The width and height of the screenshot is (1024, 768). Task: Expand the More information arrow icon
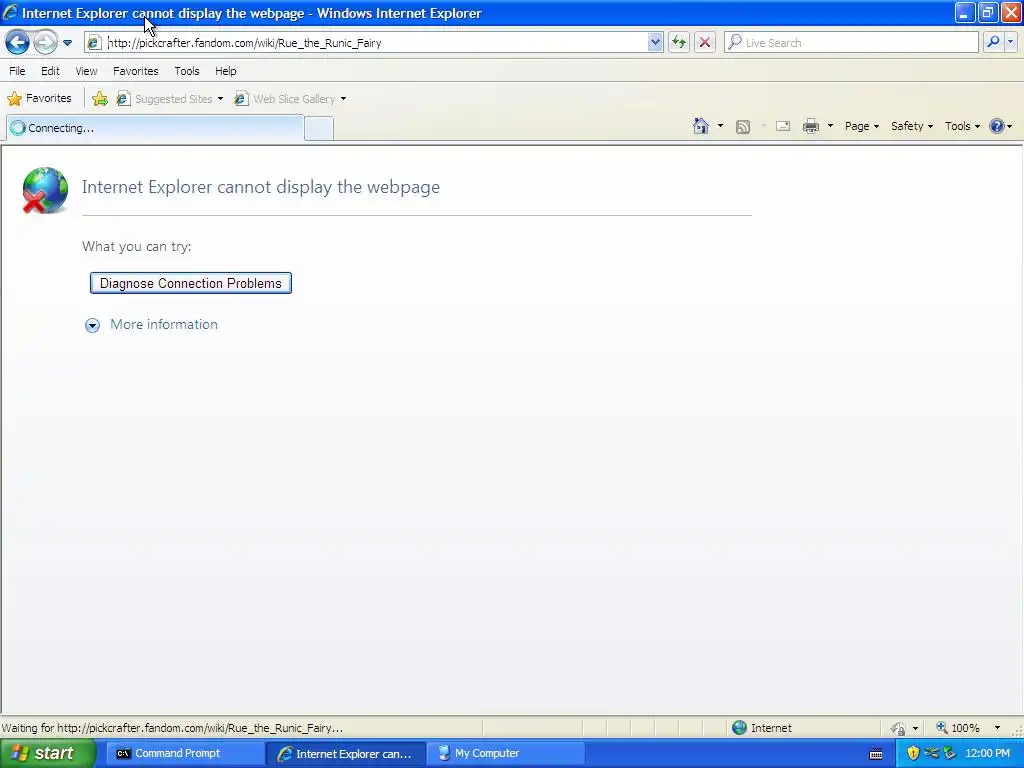click(92, 325)
